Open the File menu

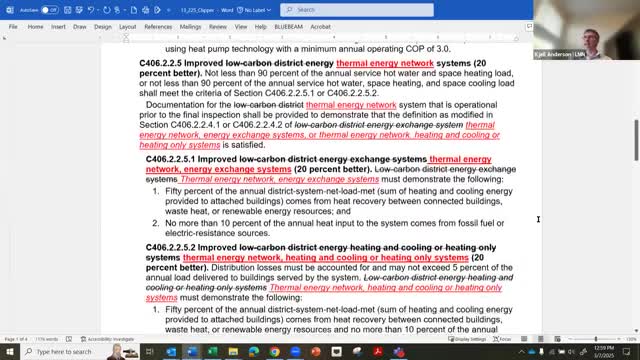(13, 27)
